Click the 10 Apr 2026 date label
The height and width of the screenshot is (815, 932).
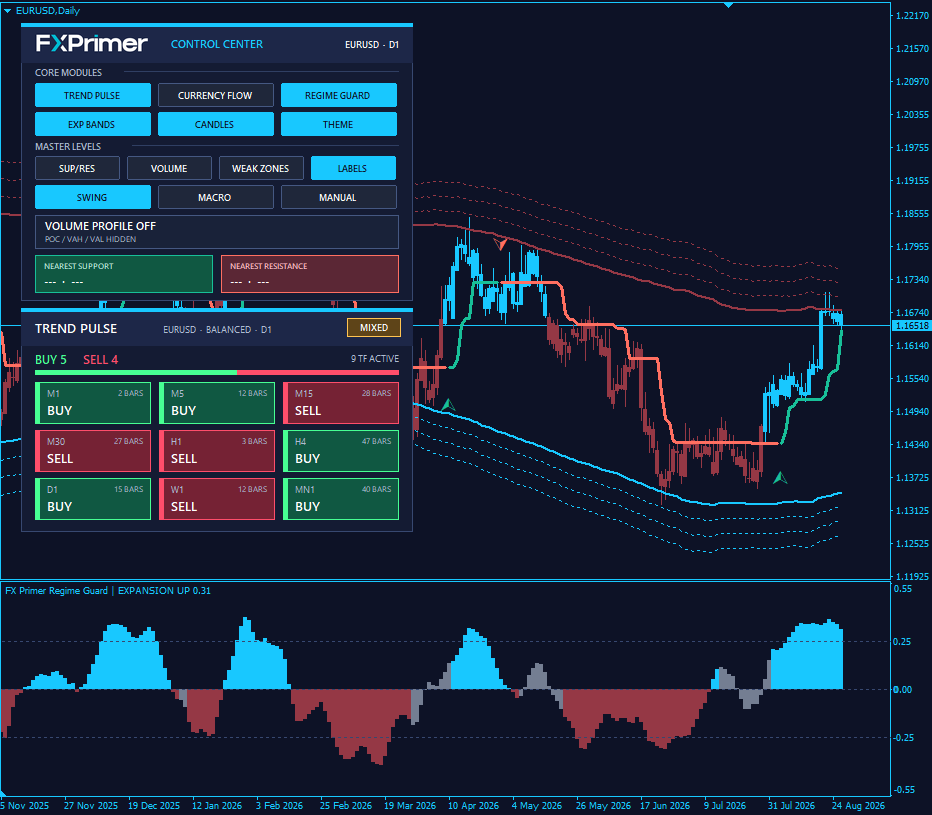pyautogui.click(x=473, y=805)
